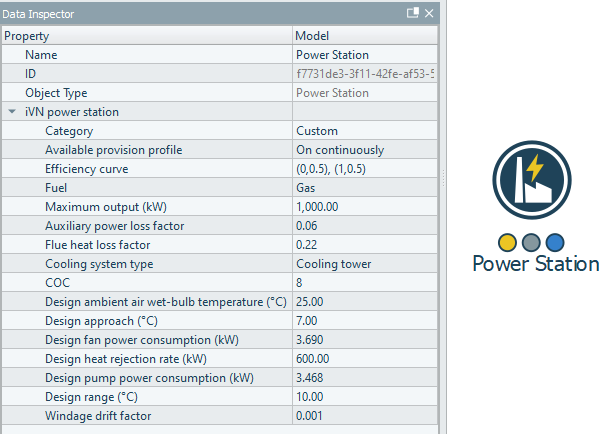
Task: Edit Design pump power value 3.468
Action: pos(365,378)
